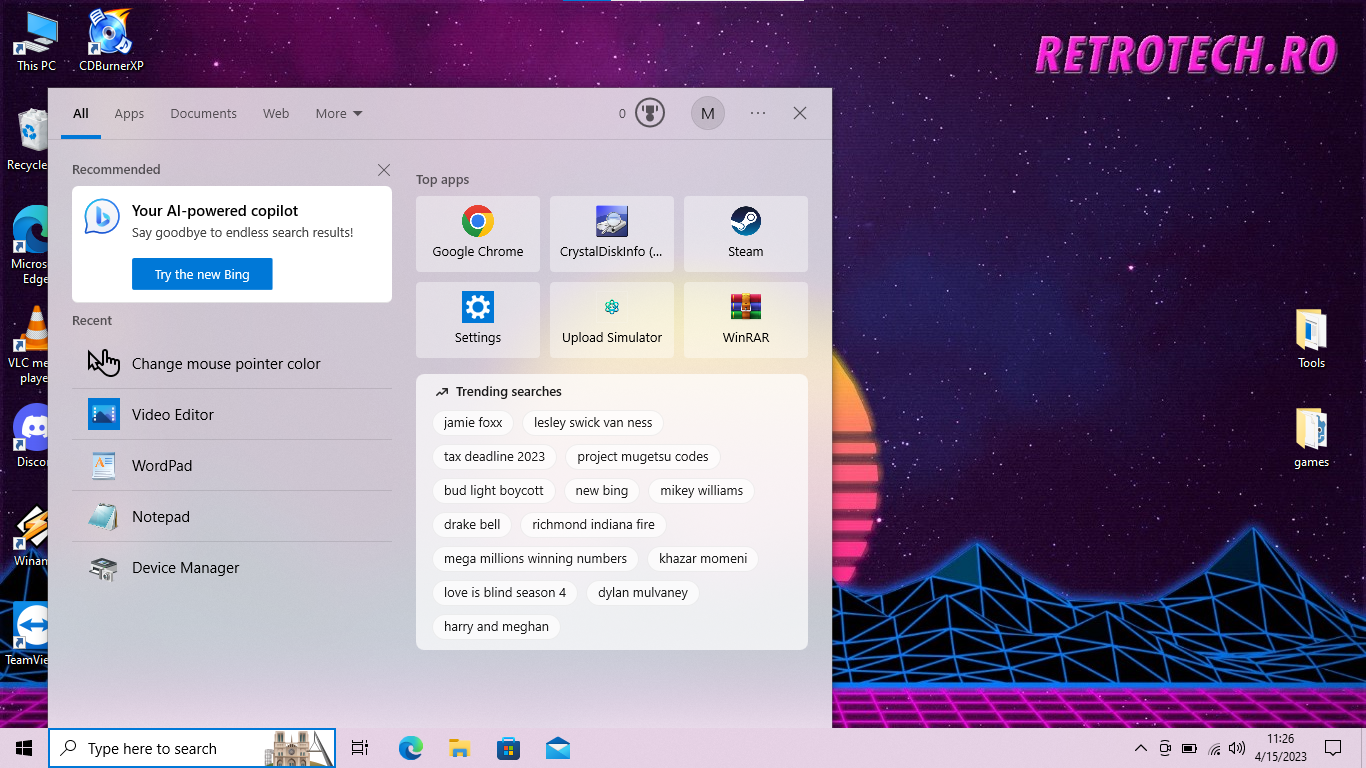Select This PC desktop icon

coord(36,41)
